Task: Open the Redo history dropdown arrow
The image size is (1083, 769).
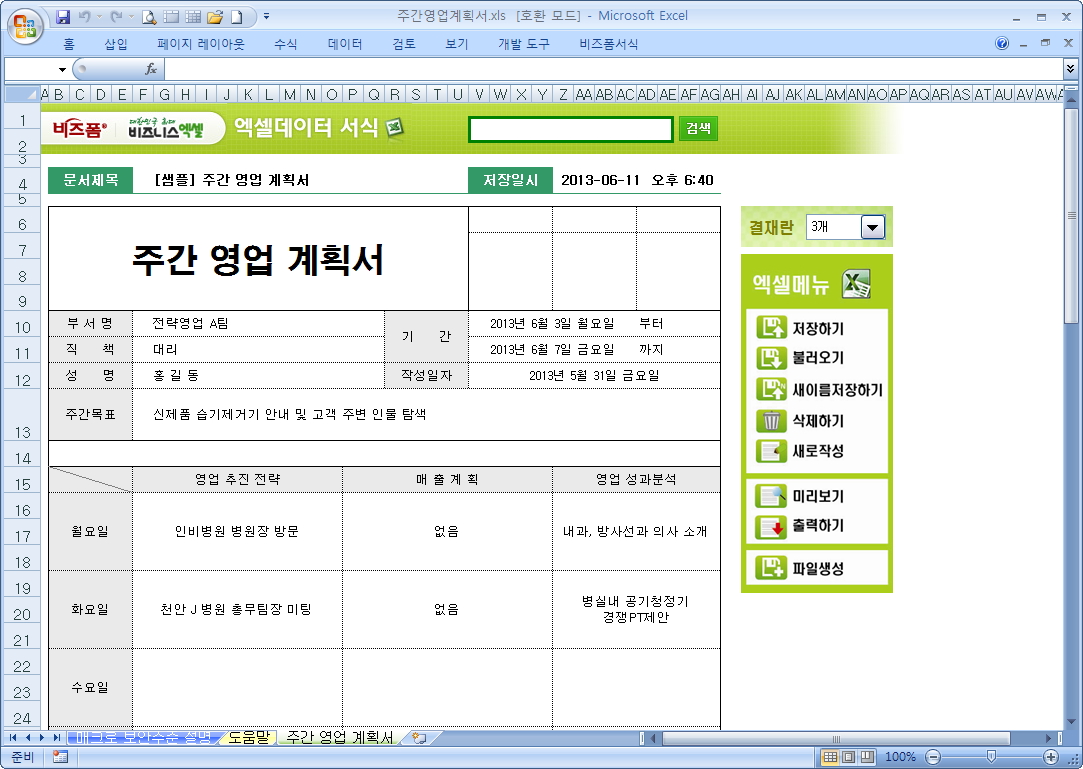Action: point(131,17)
